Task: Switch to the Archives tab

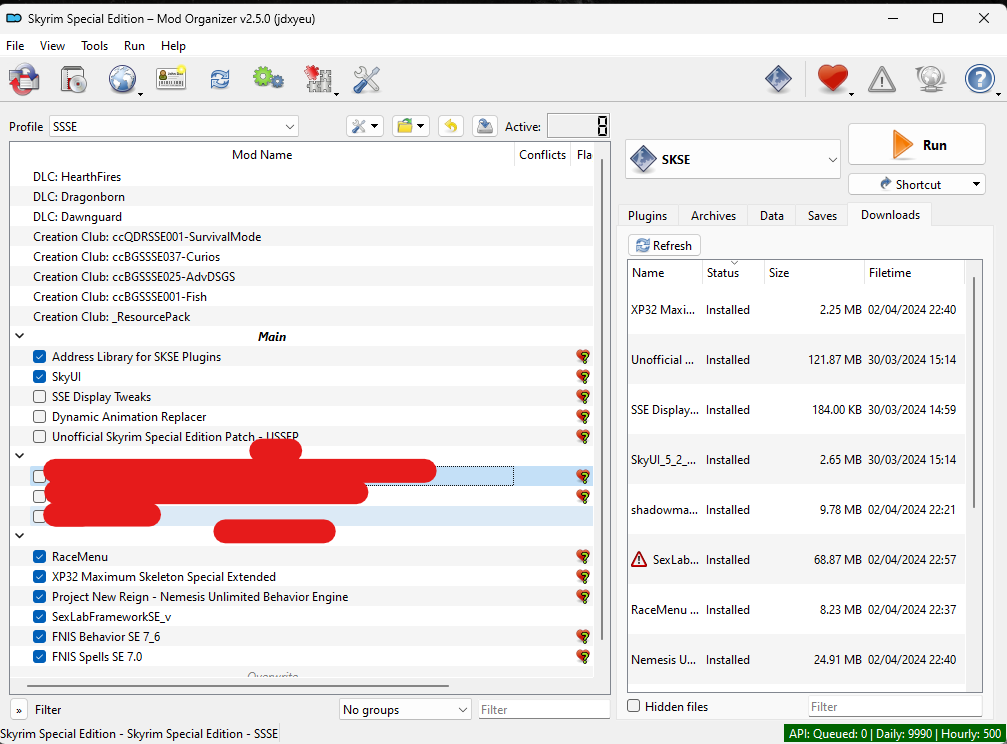Action: click(714, 216)
